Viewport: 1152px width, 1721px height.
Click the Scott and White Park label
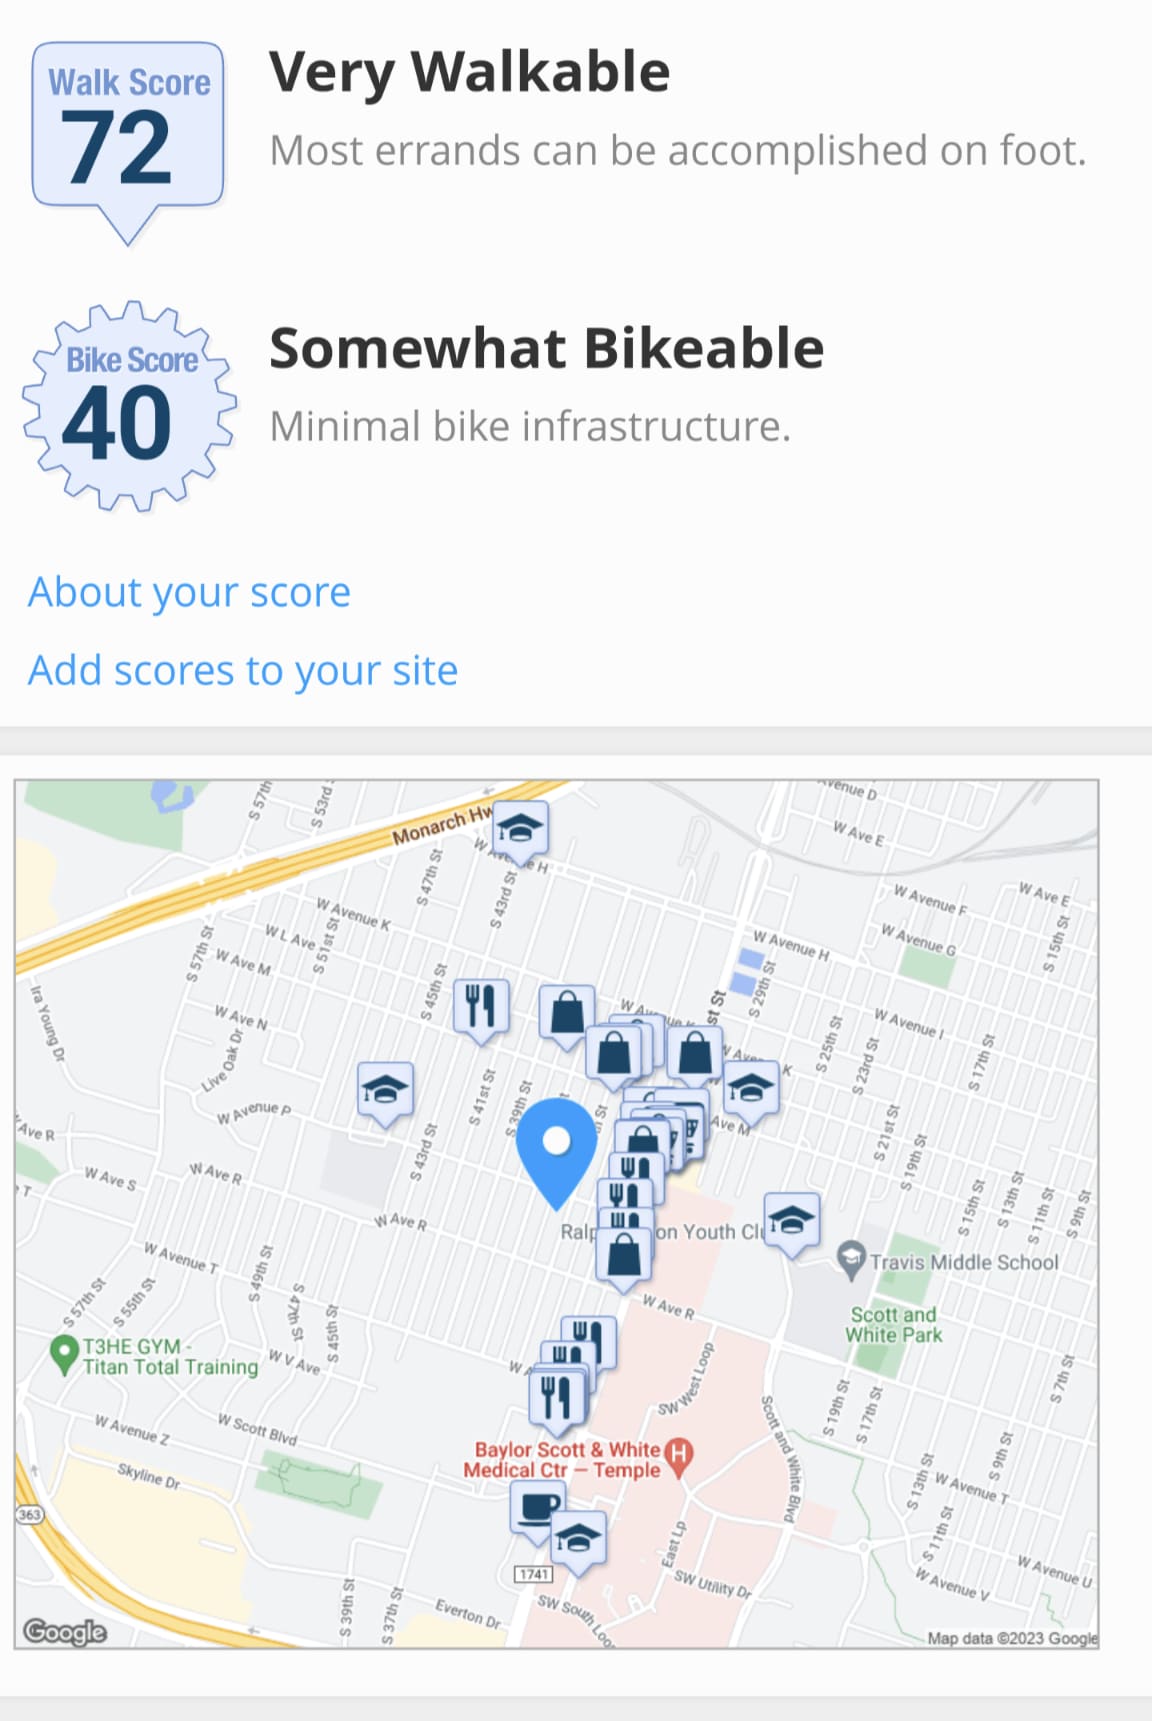click(894, 1325)
